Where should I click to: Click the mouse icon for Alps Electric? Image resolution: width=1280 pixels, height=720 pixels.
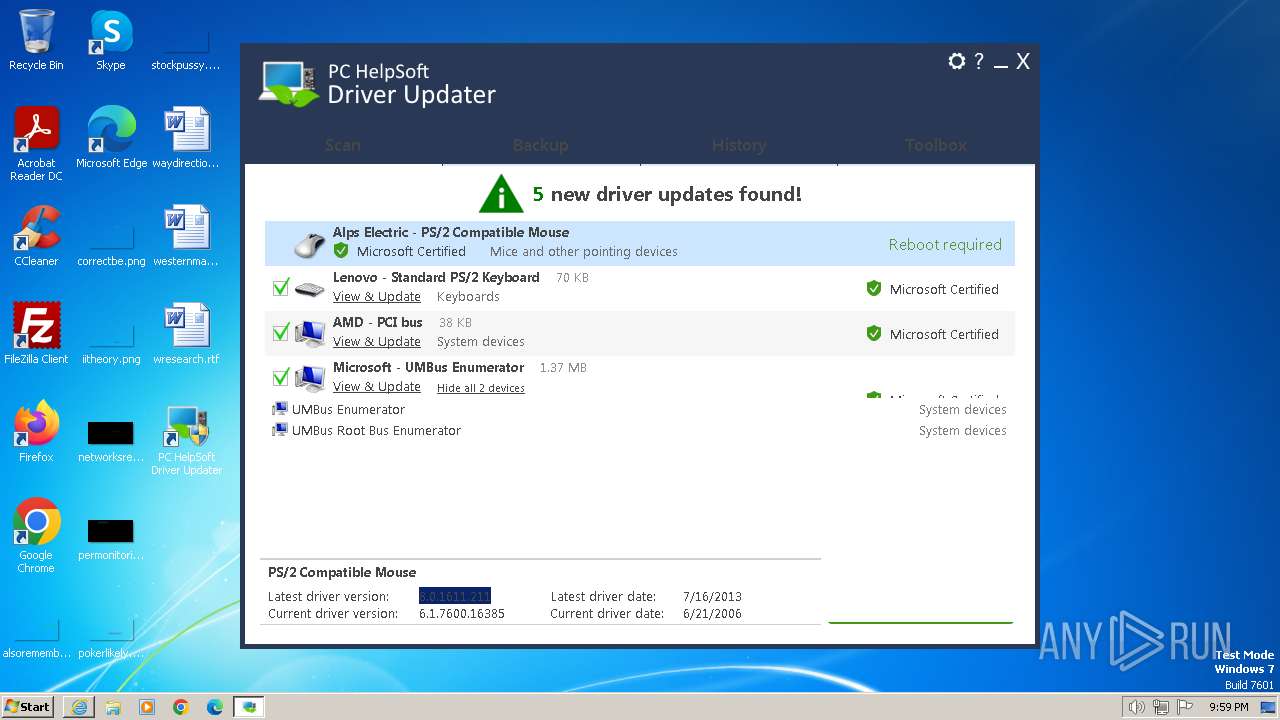[310, 244]
